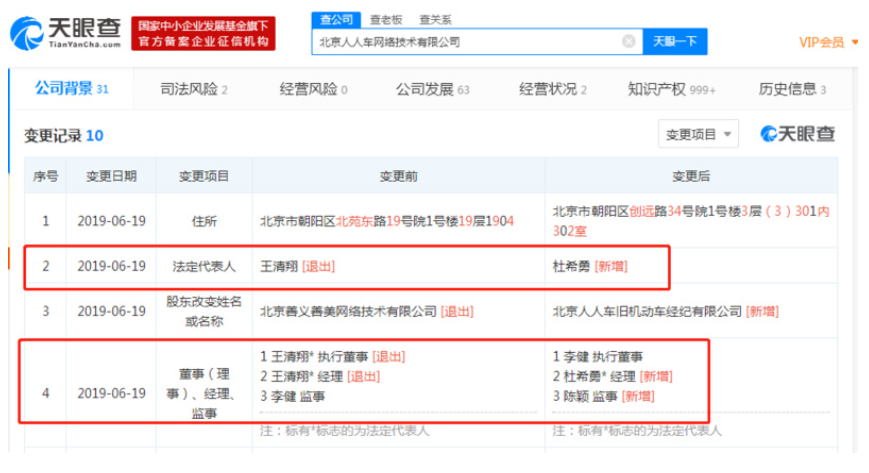869x473 pixels.
Task: Click the TianYanCha logo
Action: [x=65, y=33]
